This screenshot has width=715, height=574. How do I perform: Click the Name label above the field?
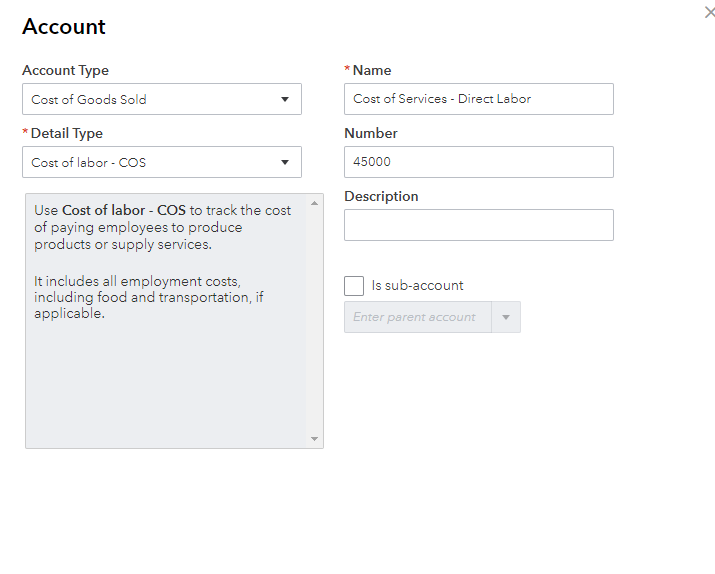[372, 71]
